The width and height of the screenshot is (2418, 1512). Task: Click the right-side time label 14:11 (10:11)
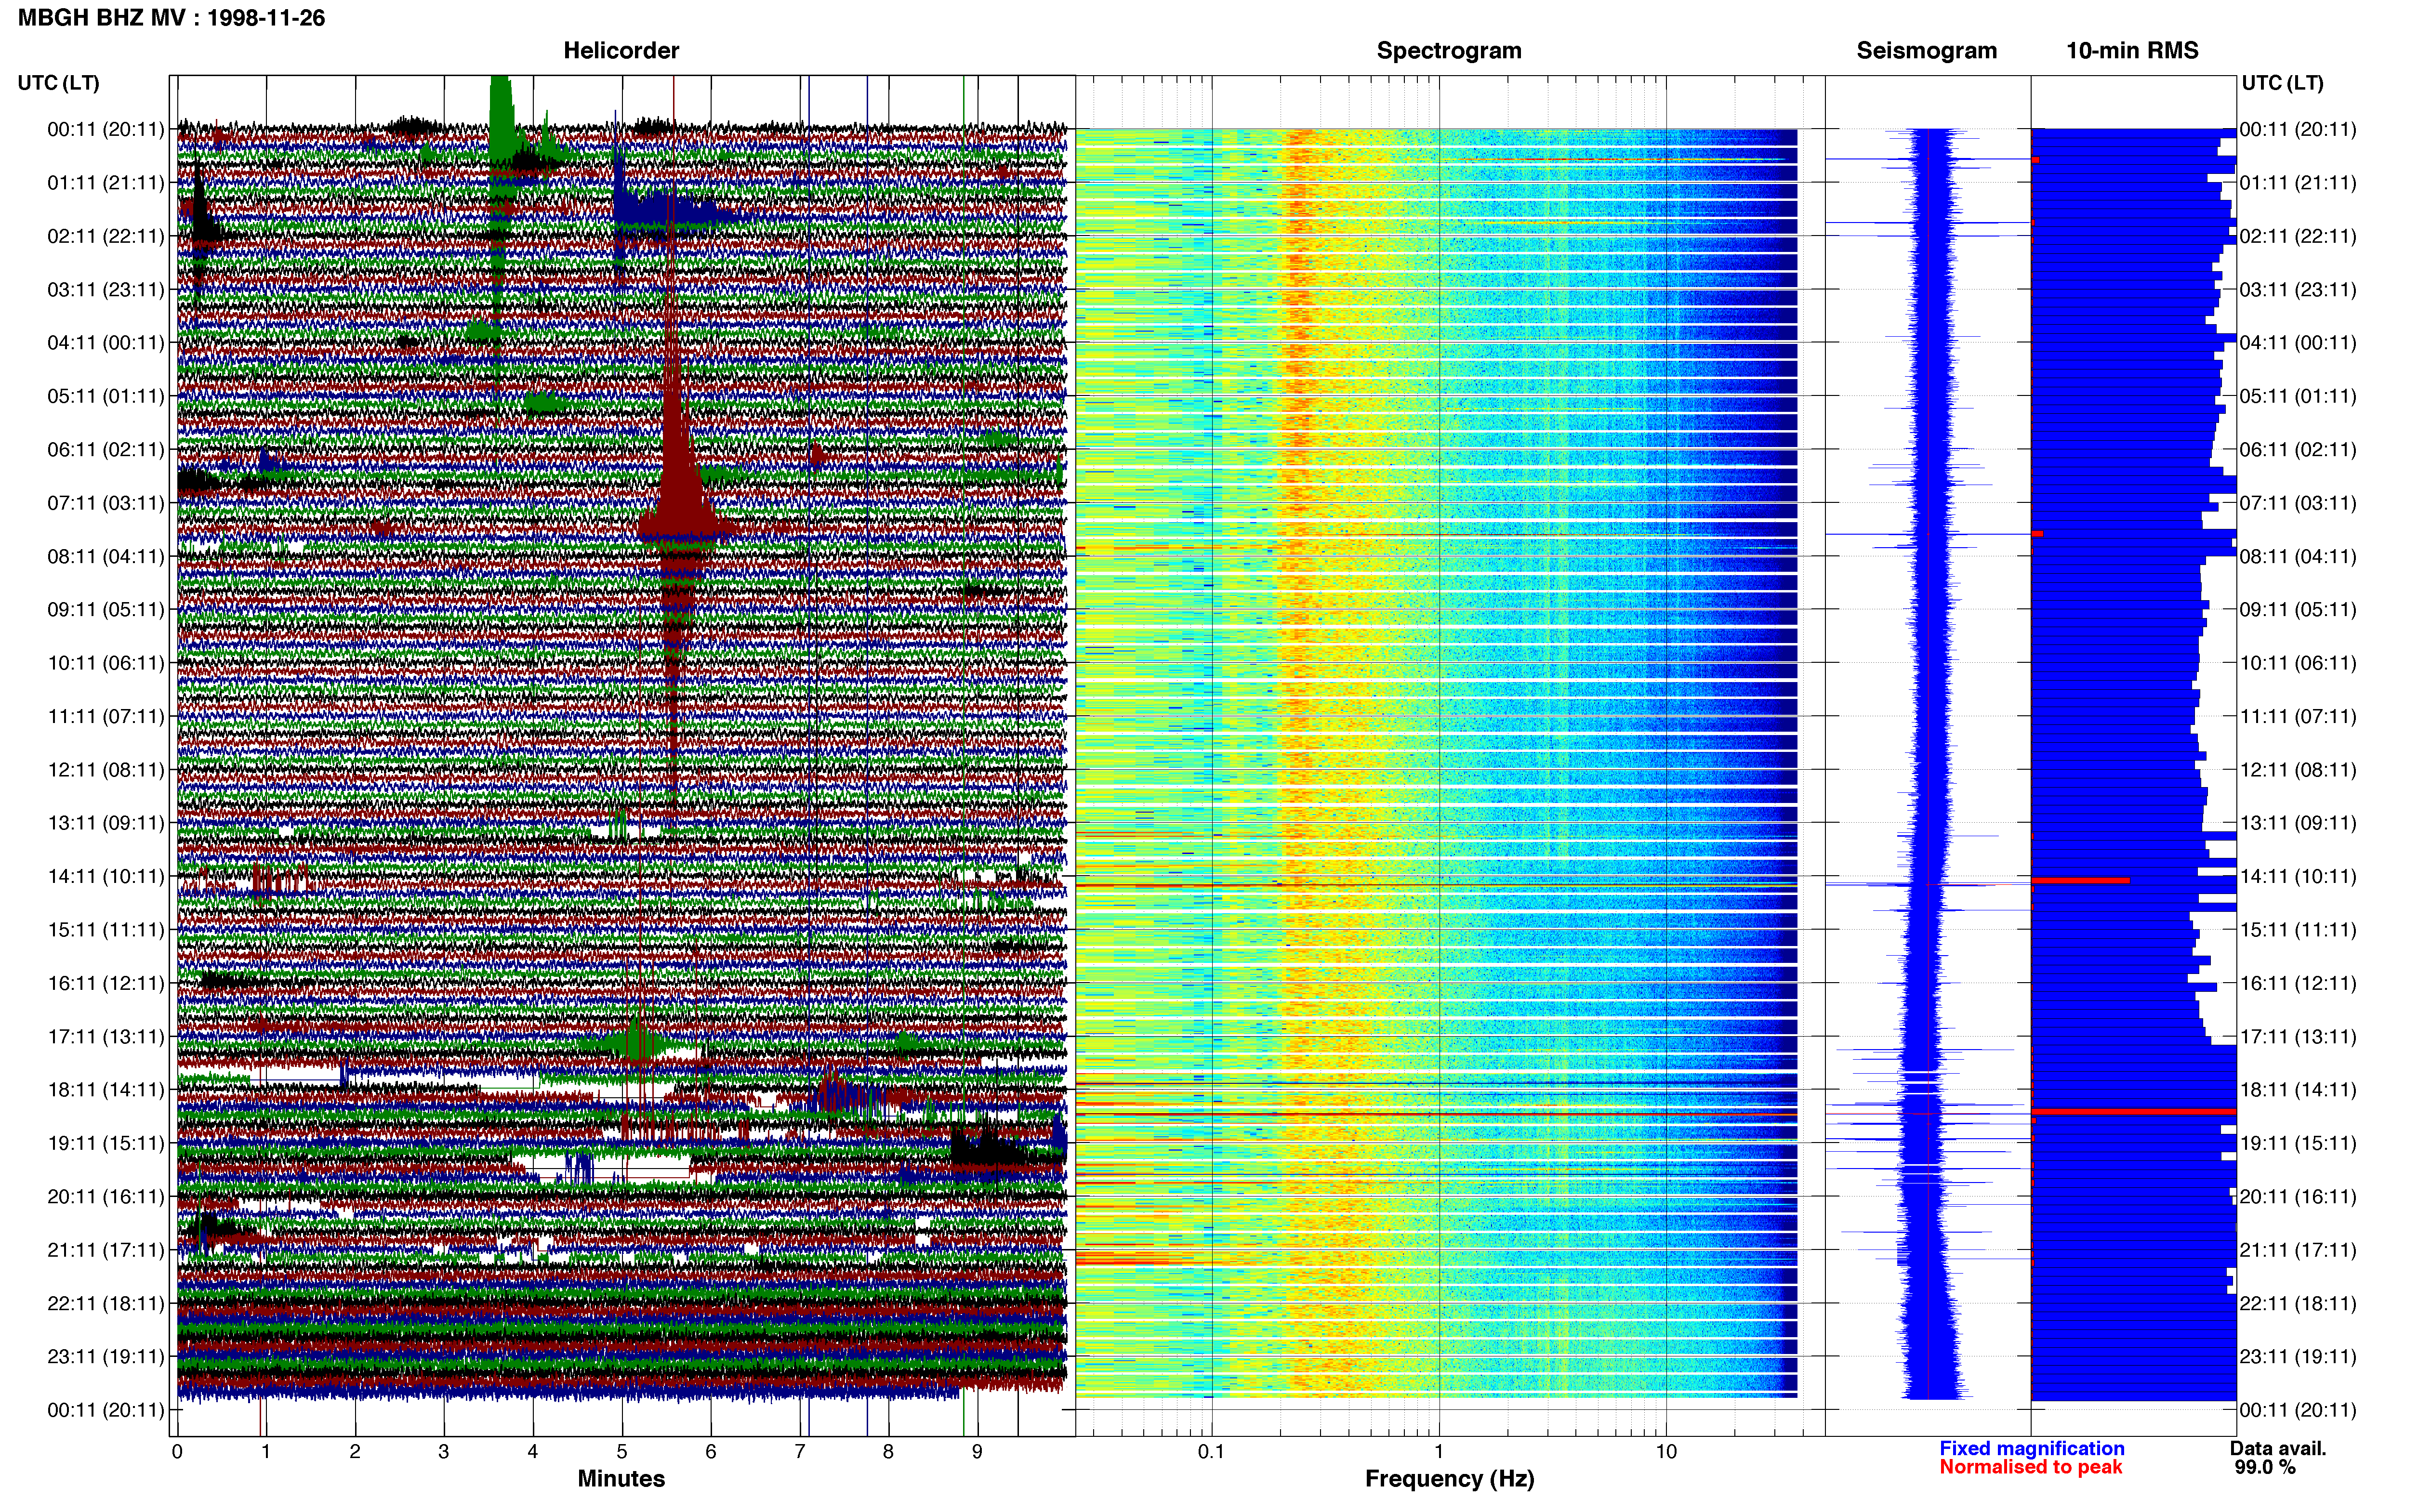click(x=2298, y=876)
